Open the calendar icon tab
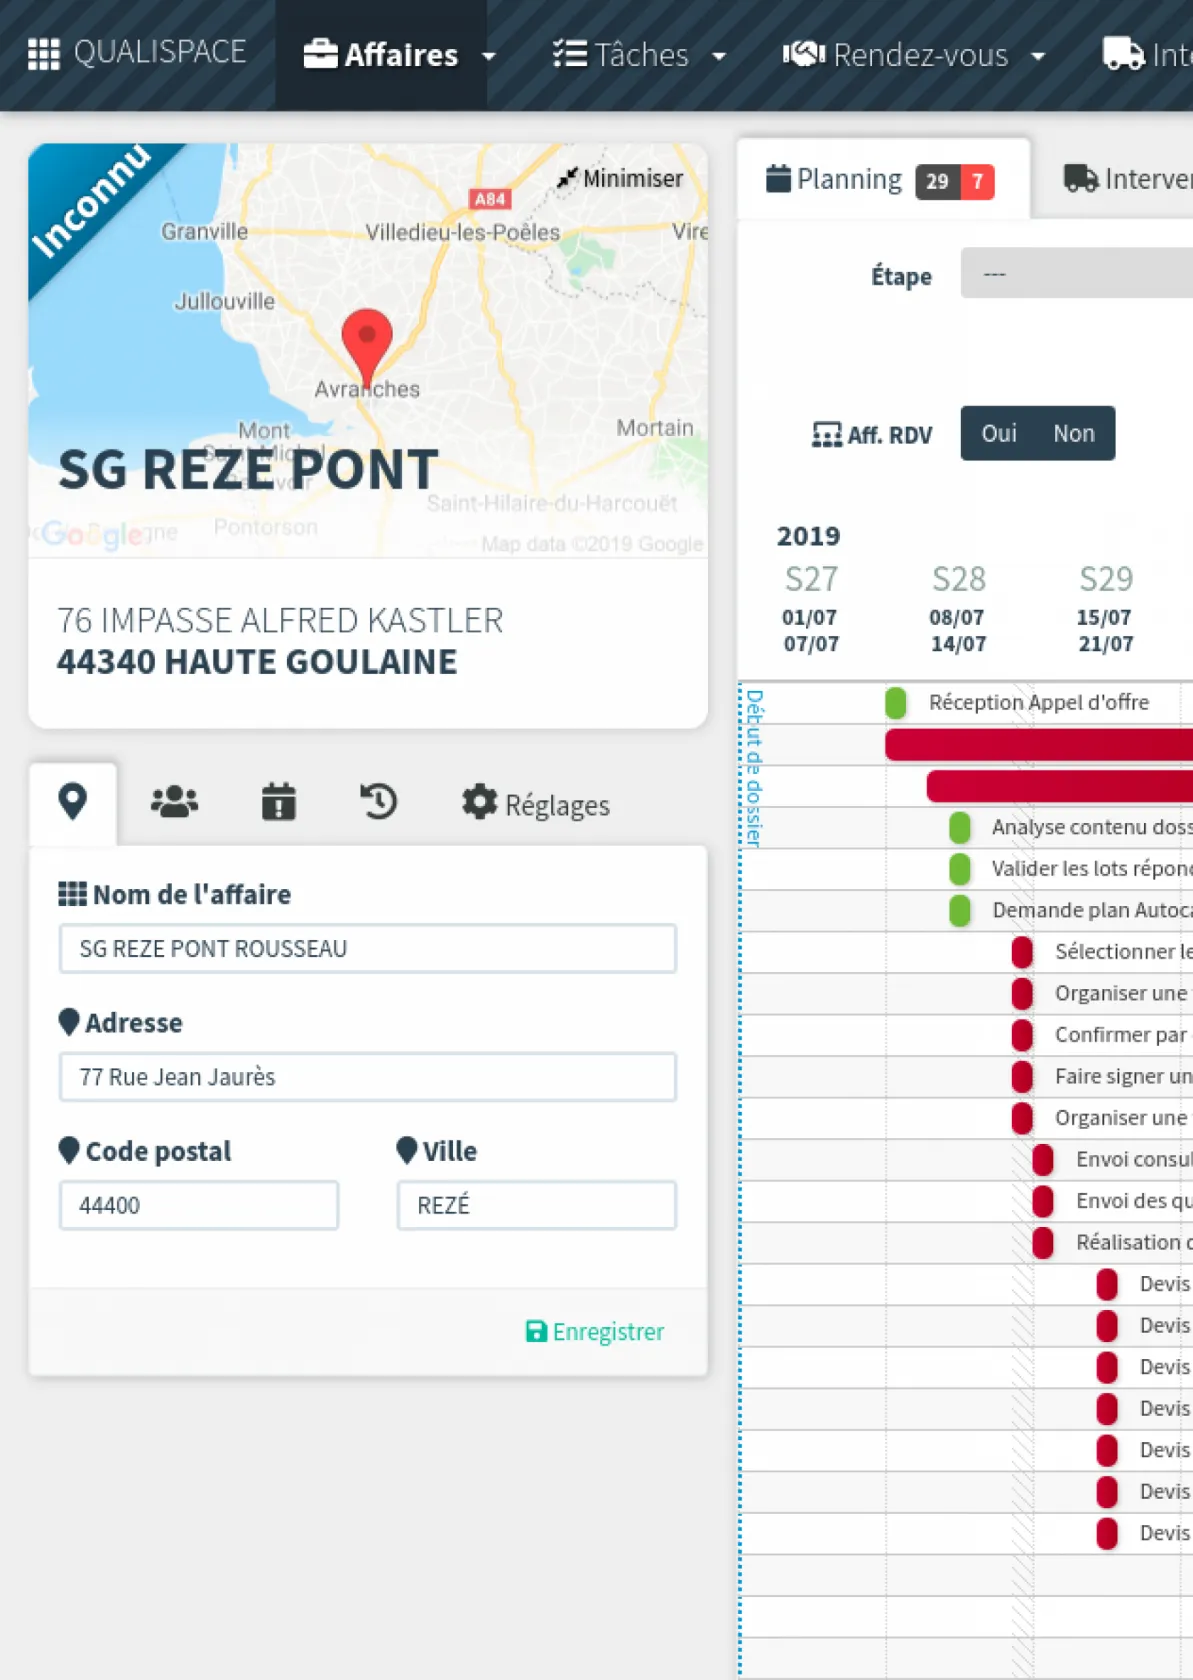 pyautogui.click(x=278, y=802)
